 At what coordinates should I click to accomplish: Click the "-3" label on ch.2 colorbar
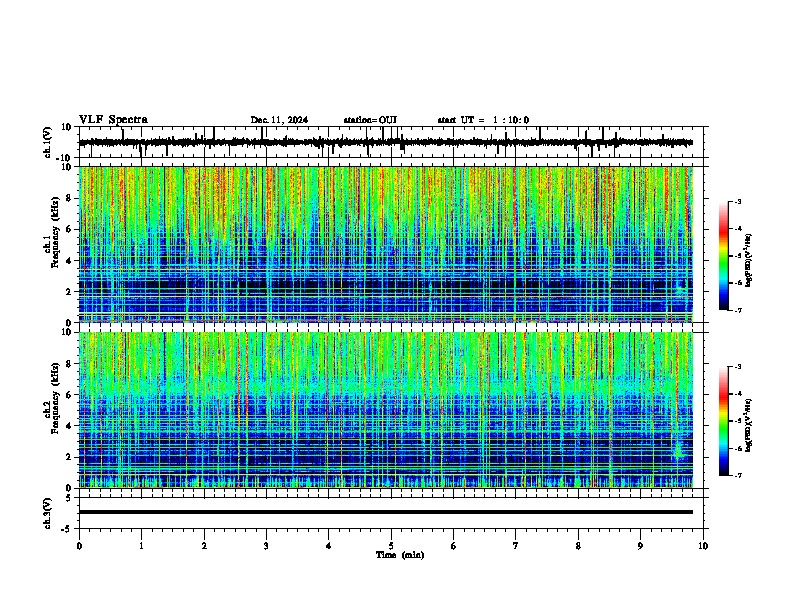pyautogui.click(x=738, y=367)
